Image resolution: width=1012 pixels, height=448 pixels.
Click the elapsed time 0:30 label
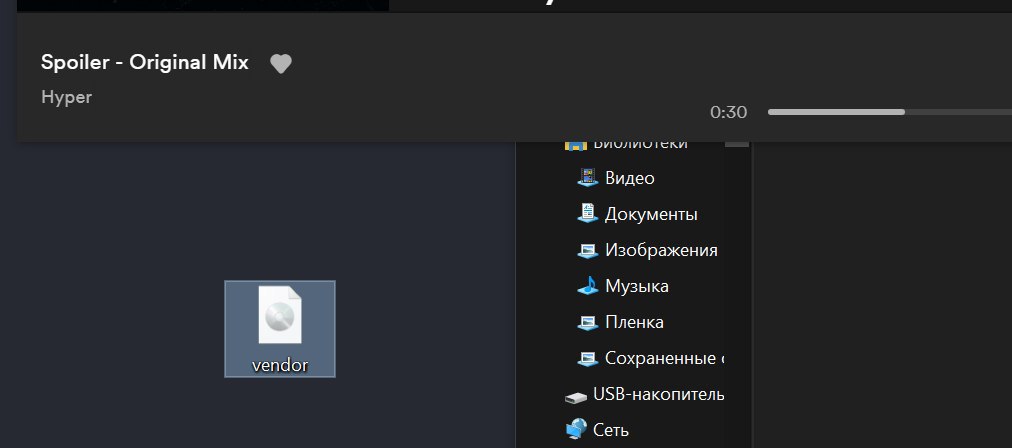tap(728, 112)
